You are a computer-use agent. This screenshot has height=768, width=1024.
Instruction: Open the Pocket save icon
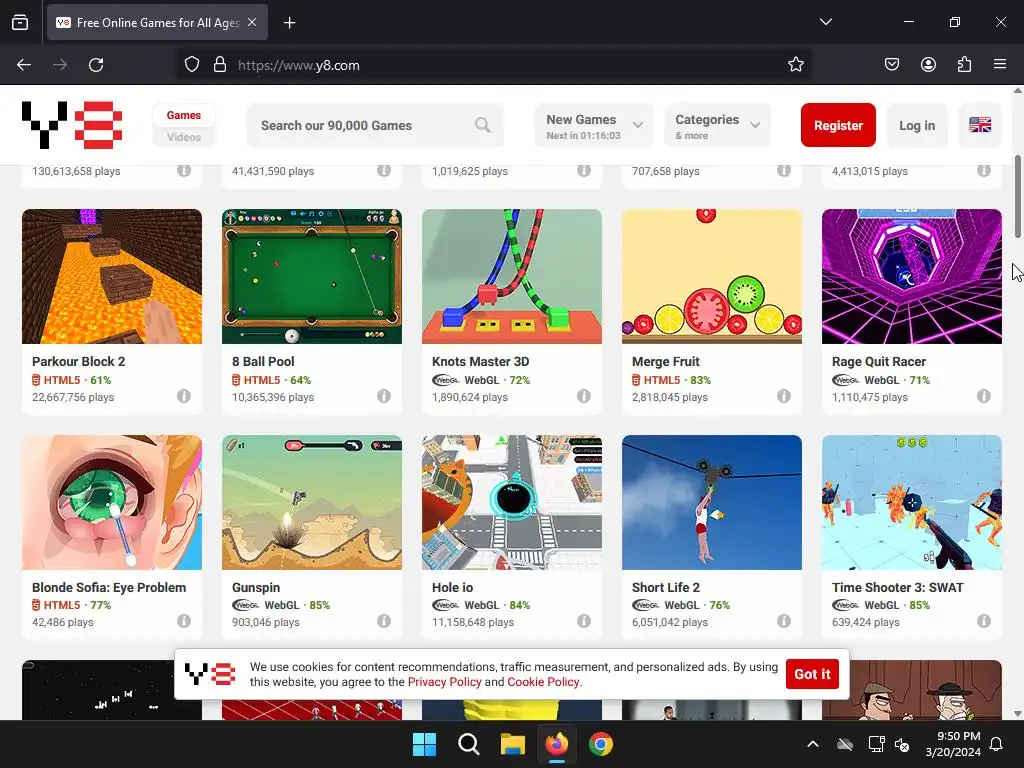click(x=892, y=65)
